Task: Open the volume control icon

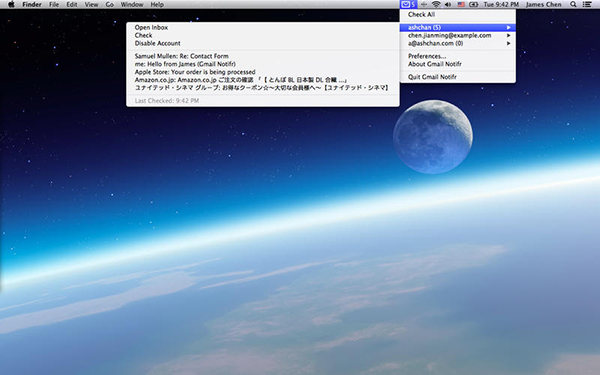Action: click(448, 5)
